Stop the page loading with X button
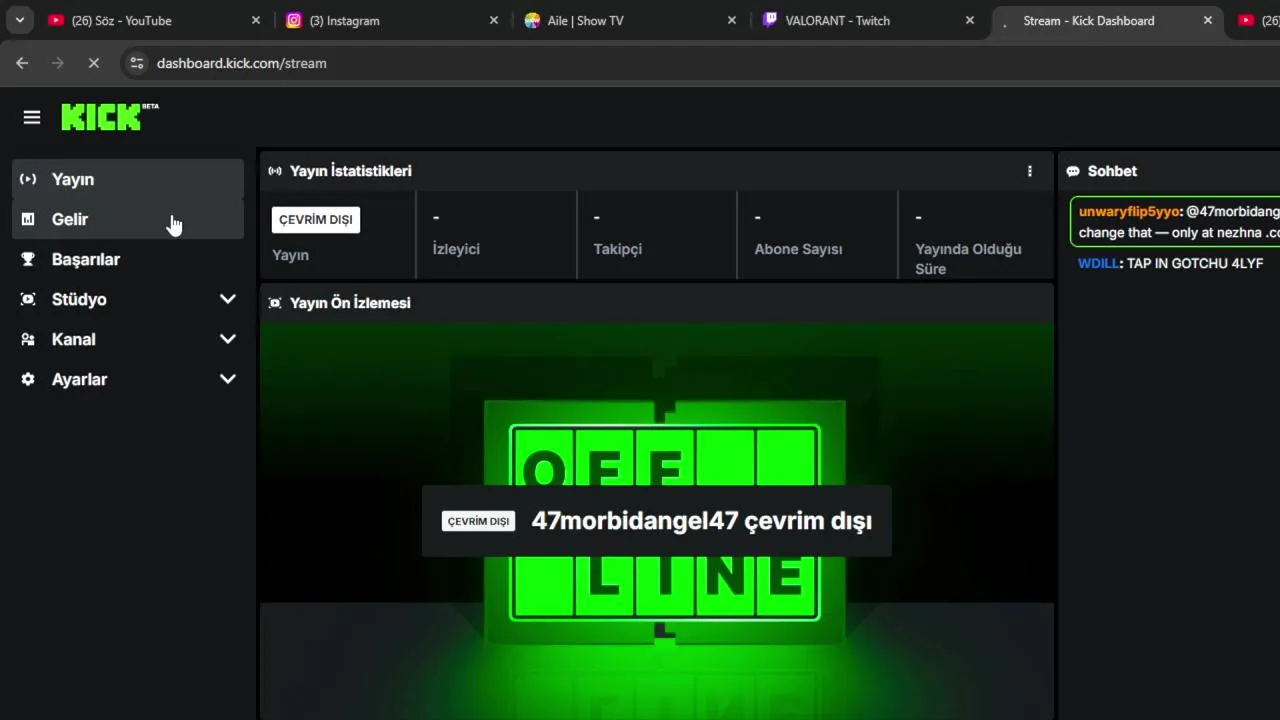The width and height of the screenshot is (1280, 720). coord(94,63)
